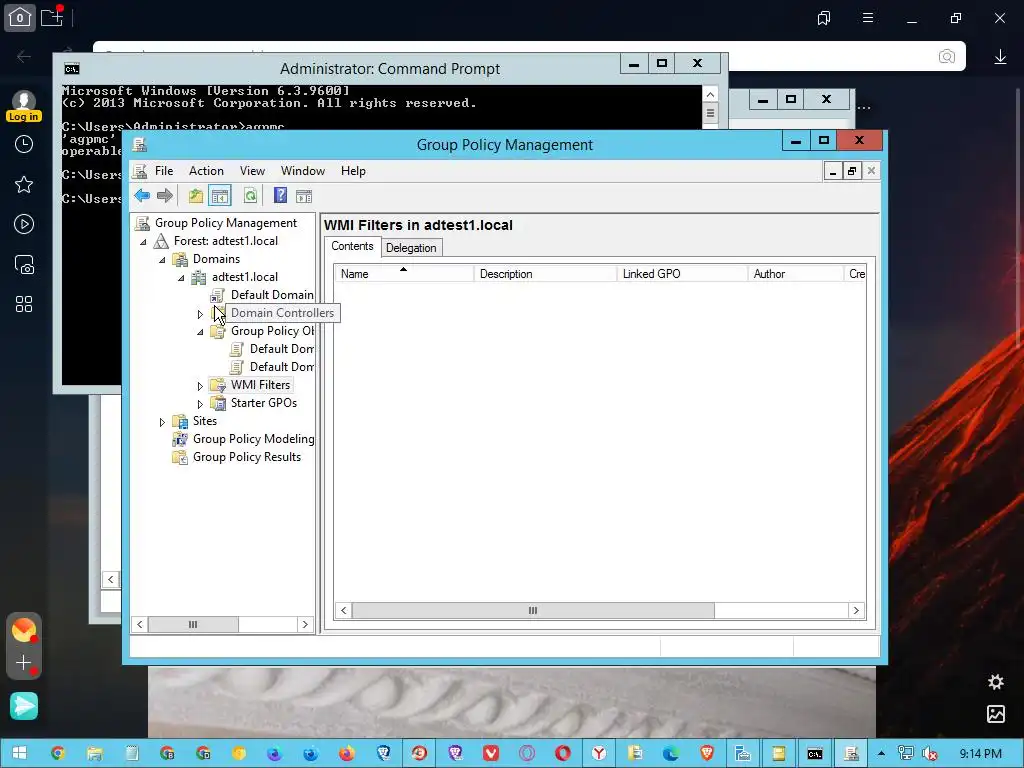
Task: Collapse the Domains node
Action: click(x=162, y=260)
